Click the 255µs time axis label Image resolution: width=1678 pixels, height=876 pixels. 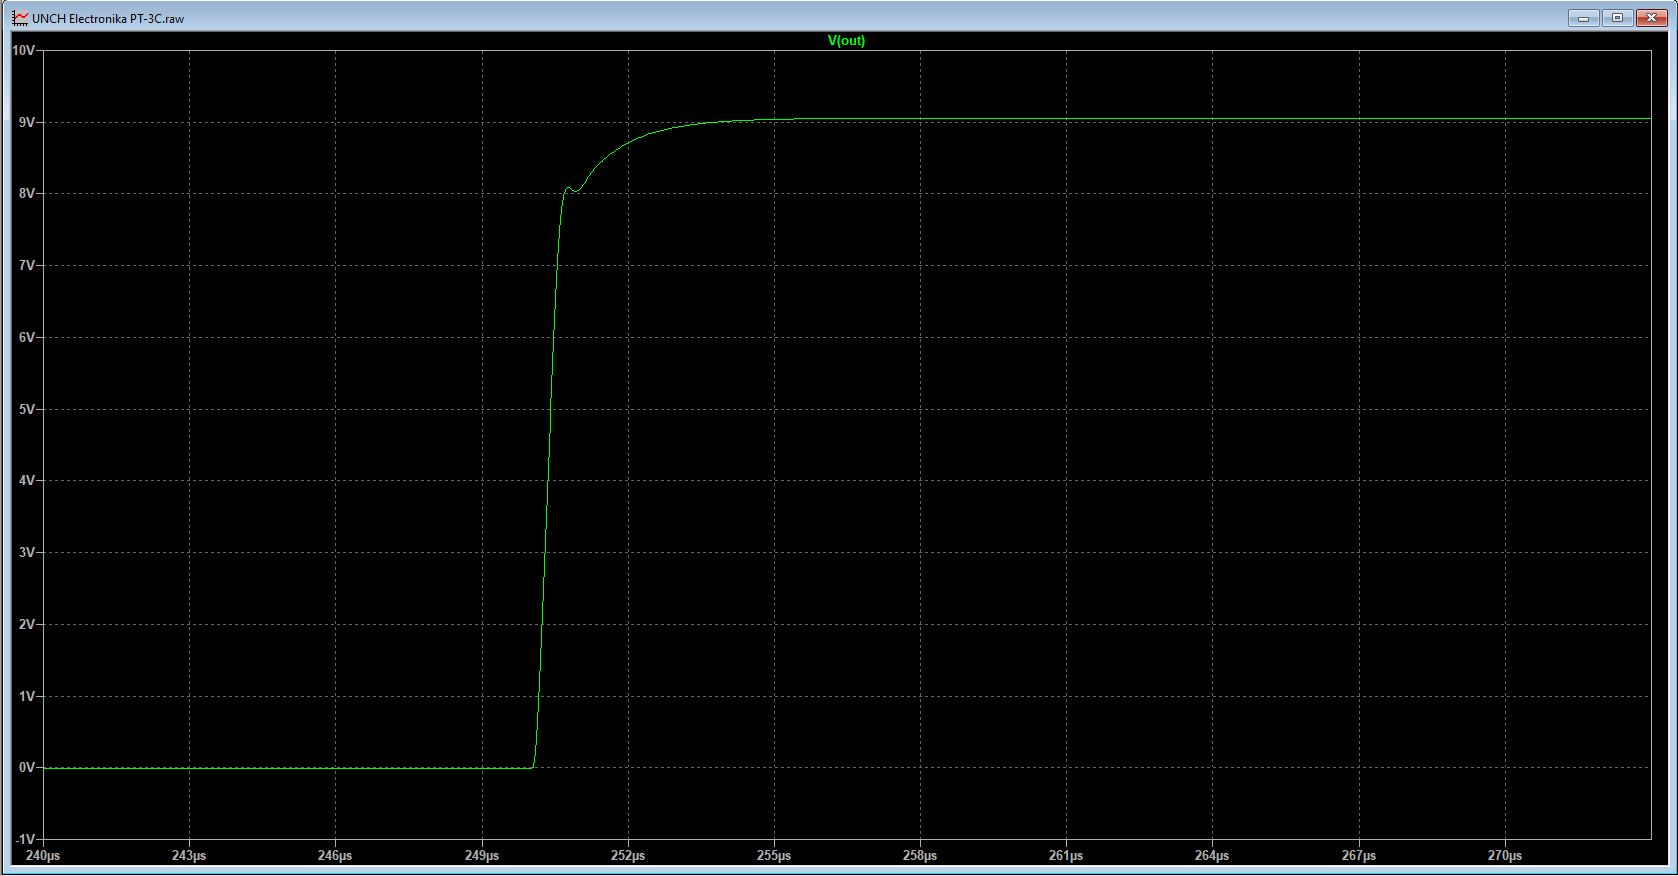(774, 856)
